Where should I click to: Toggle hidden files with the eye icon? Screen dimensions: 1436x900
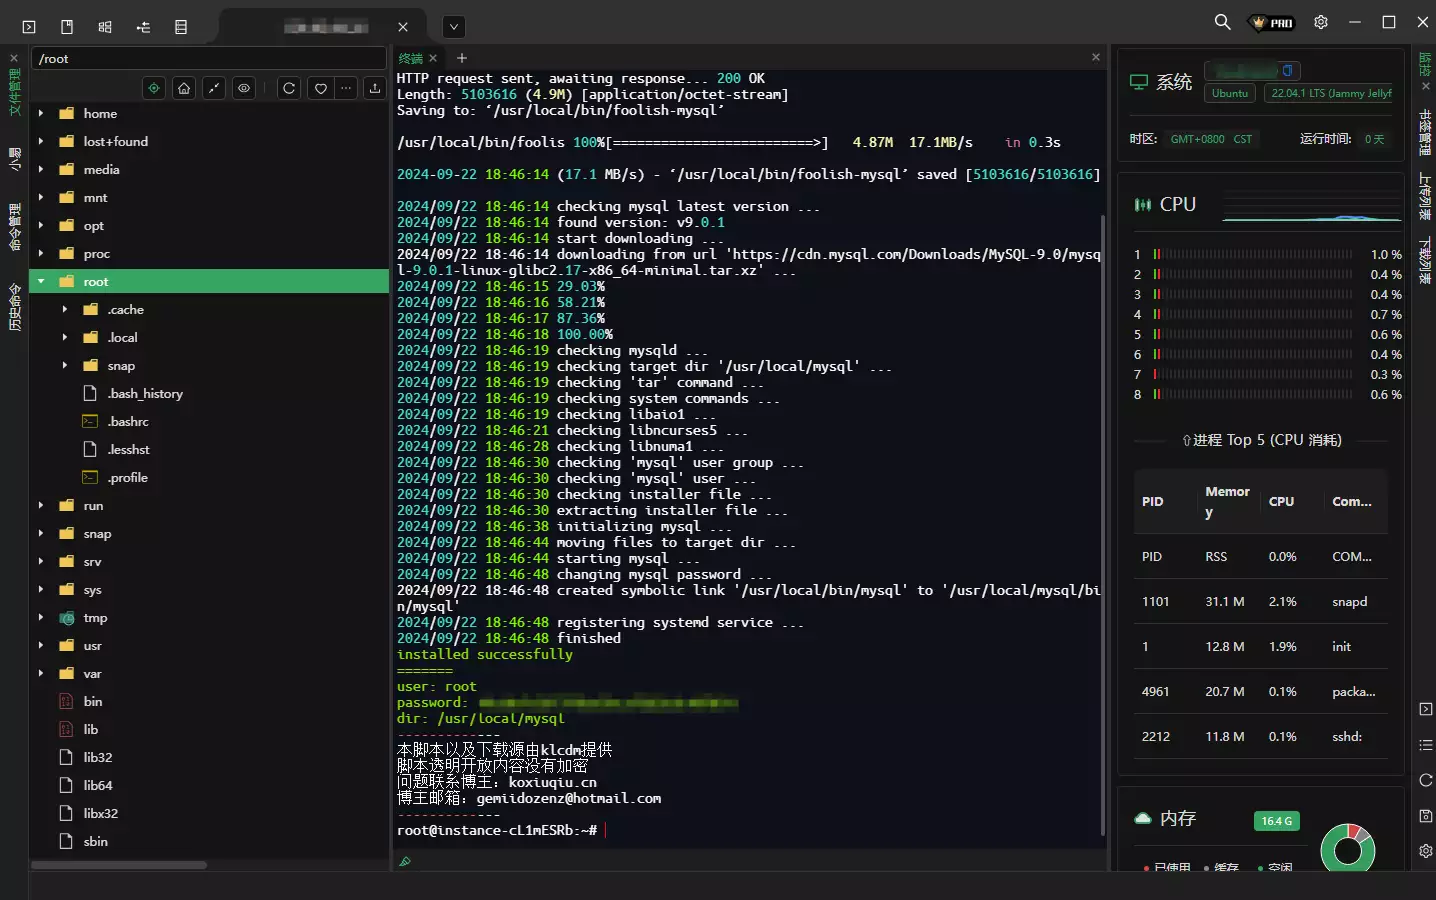[244, 88]
